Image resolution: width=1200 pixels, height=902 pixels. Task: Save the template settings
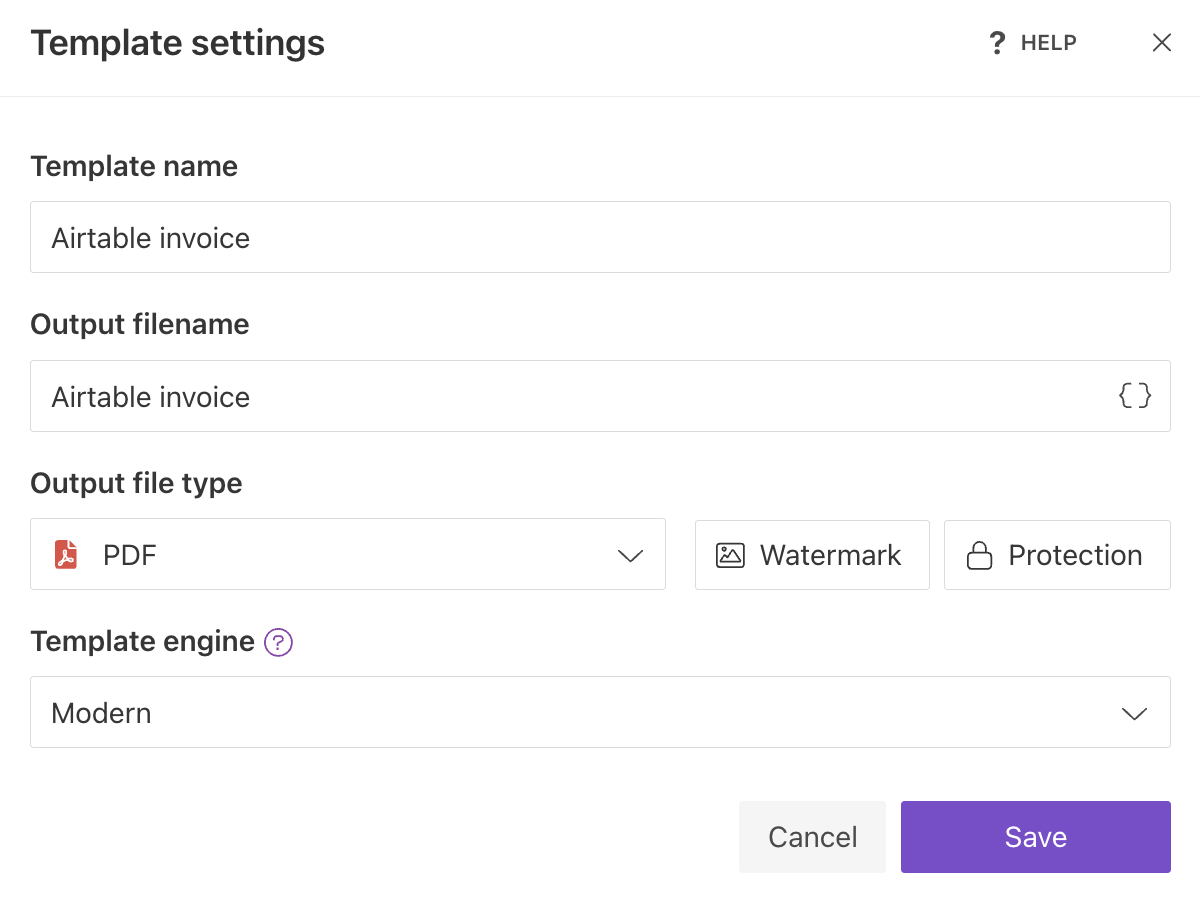pyautogui.click(x=1035, y=837)
